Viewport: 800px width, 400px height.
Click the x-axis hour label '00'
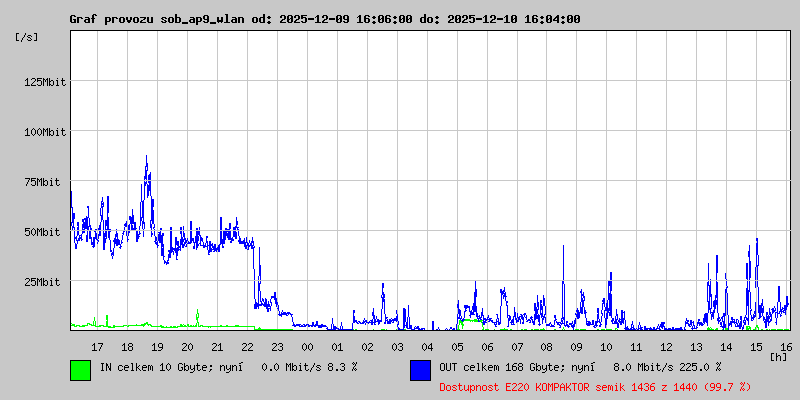307,347
